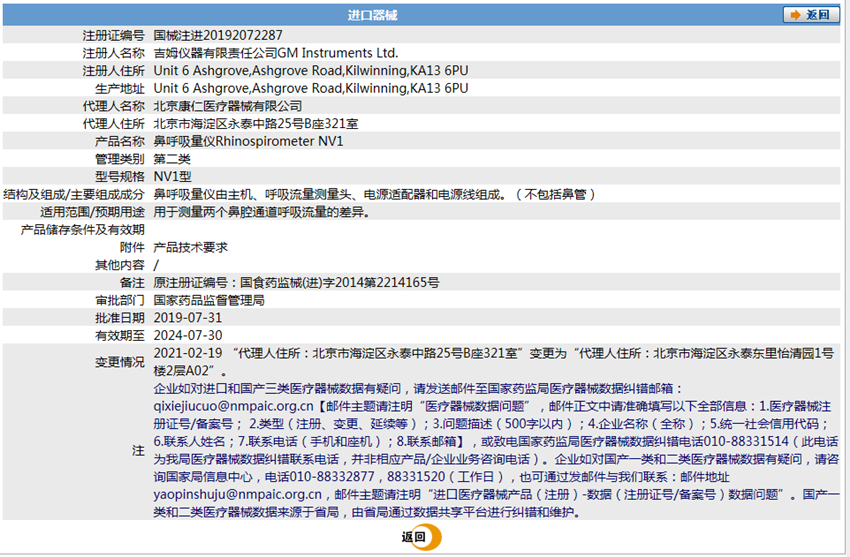Viewport: 850px width, 557px height.
Task: Click the 代理人名称 label
Action: tap(114, 106)
